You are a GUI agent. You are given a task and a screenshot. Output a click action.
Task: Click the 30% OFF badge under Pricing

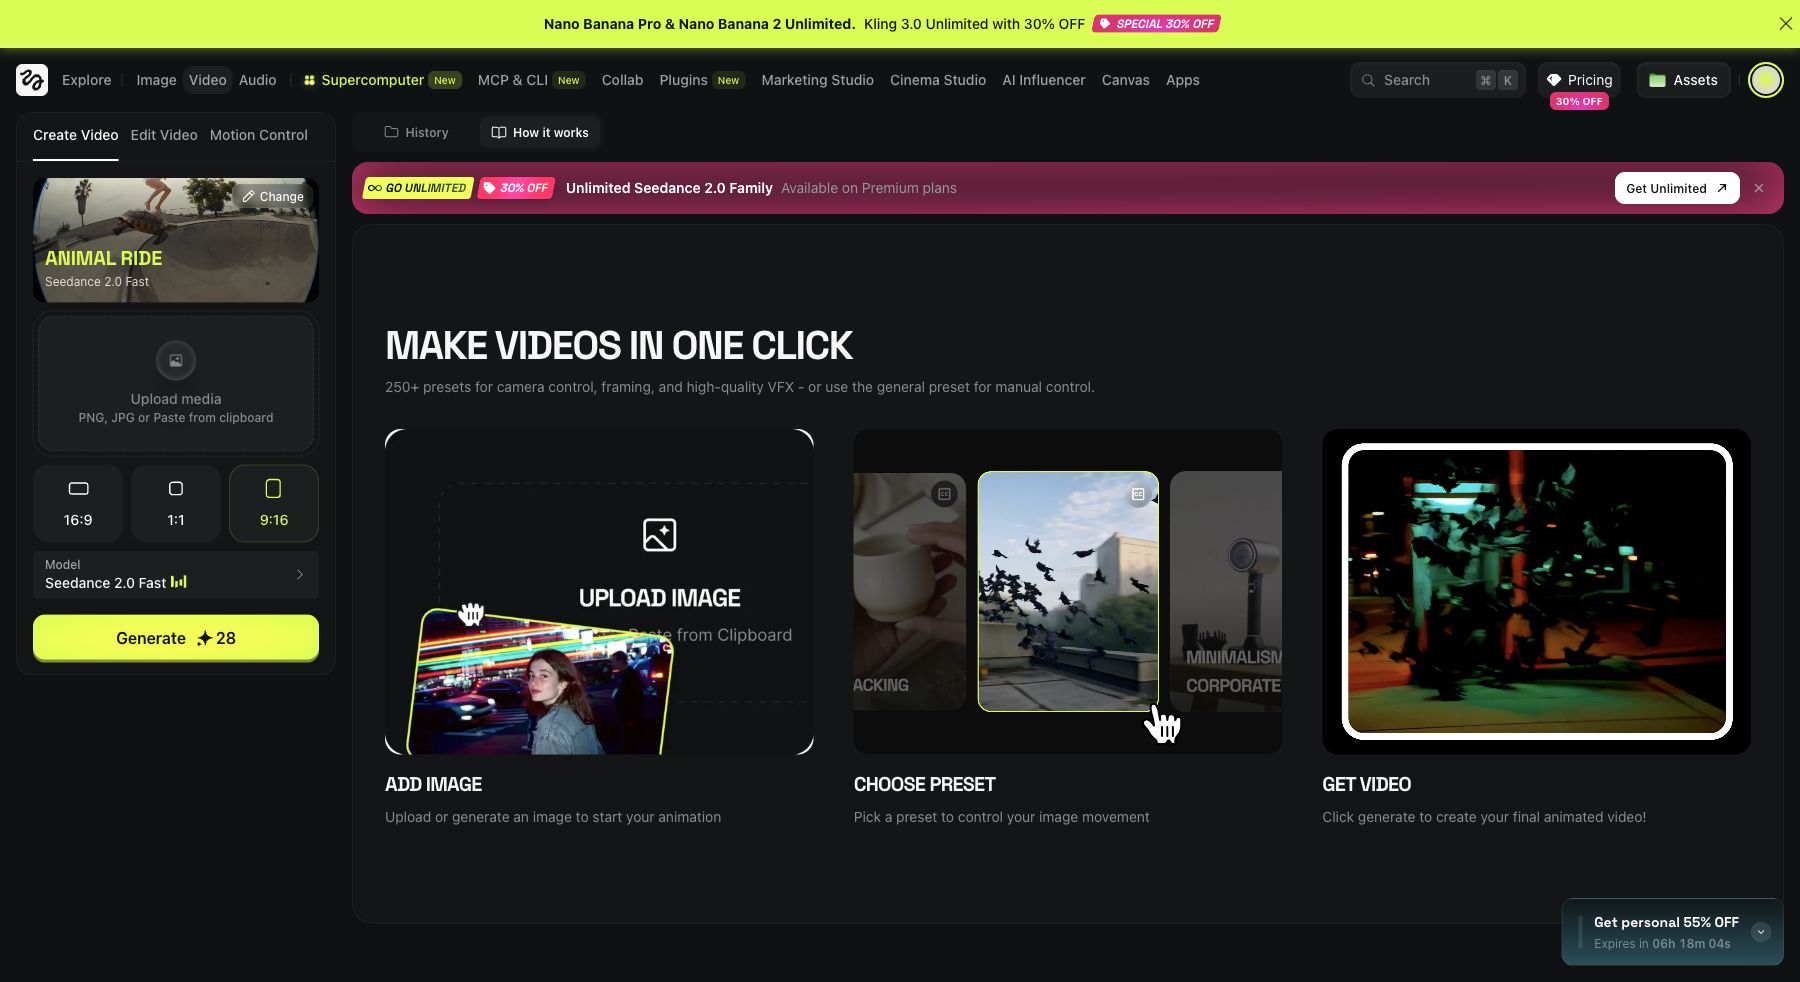tap(1579, 101)
